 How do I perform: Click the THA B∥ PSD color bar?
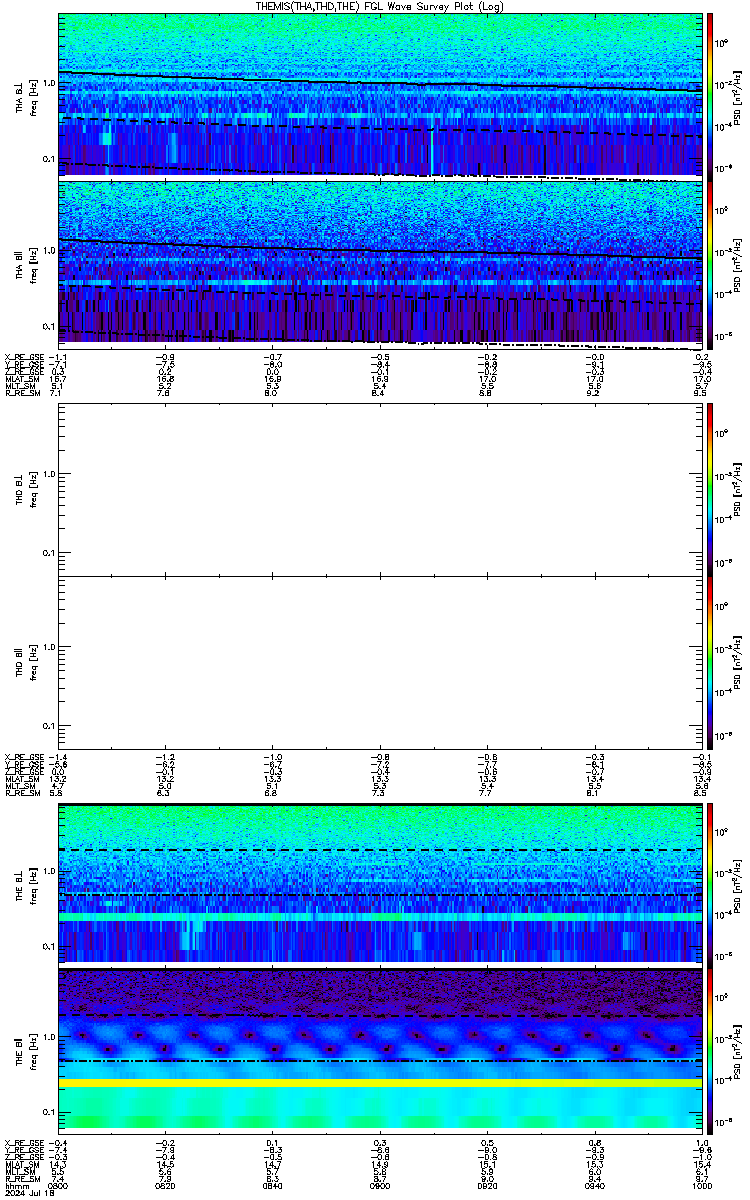(710, 263)
